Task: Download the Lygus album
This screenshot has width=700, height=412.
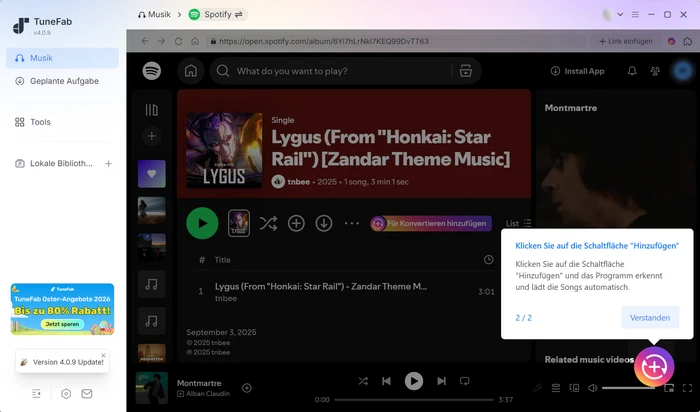Action: click(x=324, y=223)
